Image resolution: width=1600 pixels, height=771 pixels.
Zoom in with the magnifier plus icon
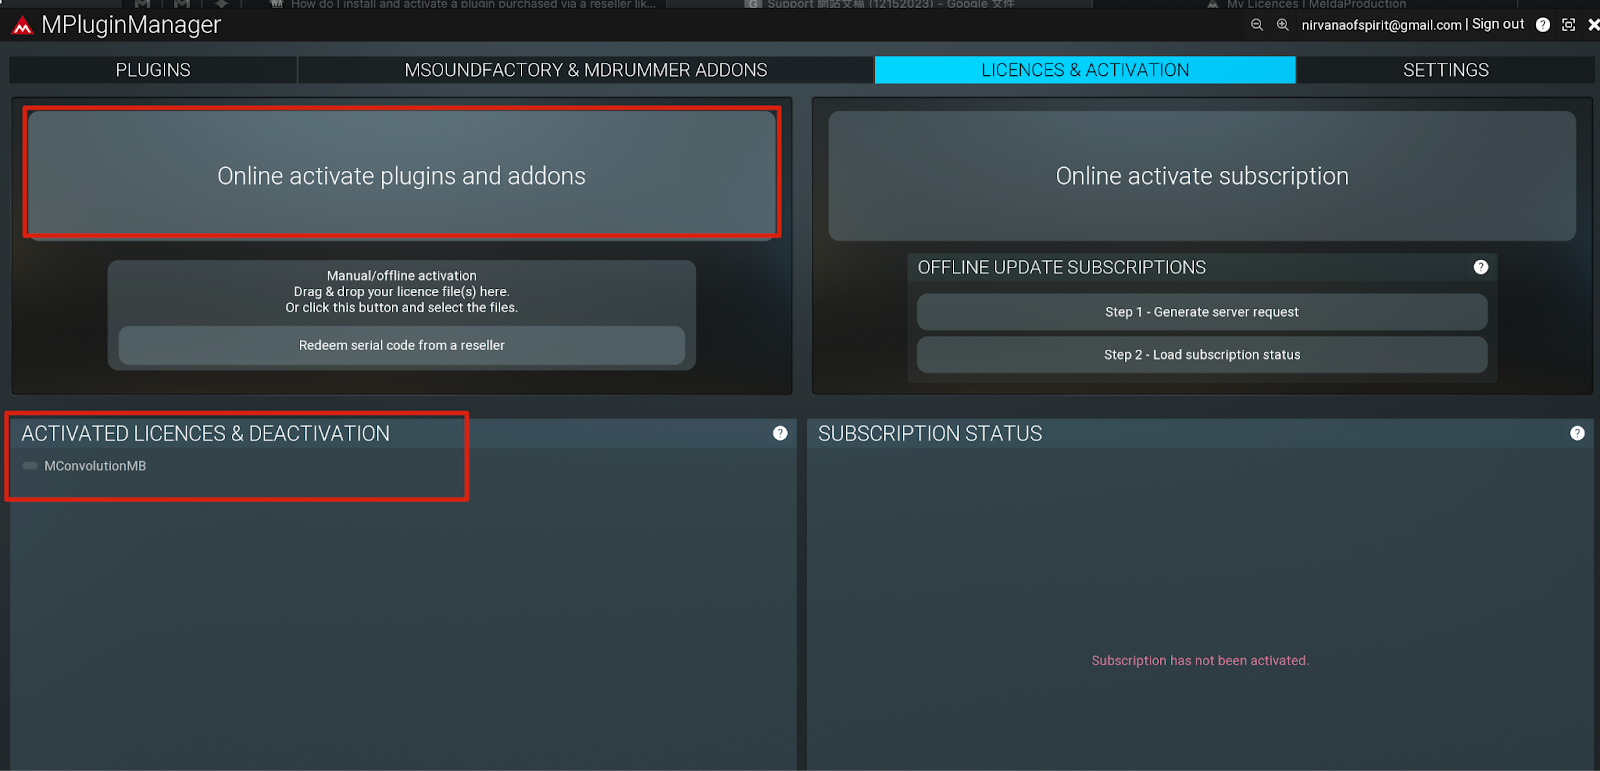pyautogui.click(x=1283, y=25)
